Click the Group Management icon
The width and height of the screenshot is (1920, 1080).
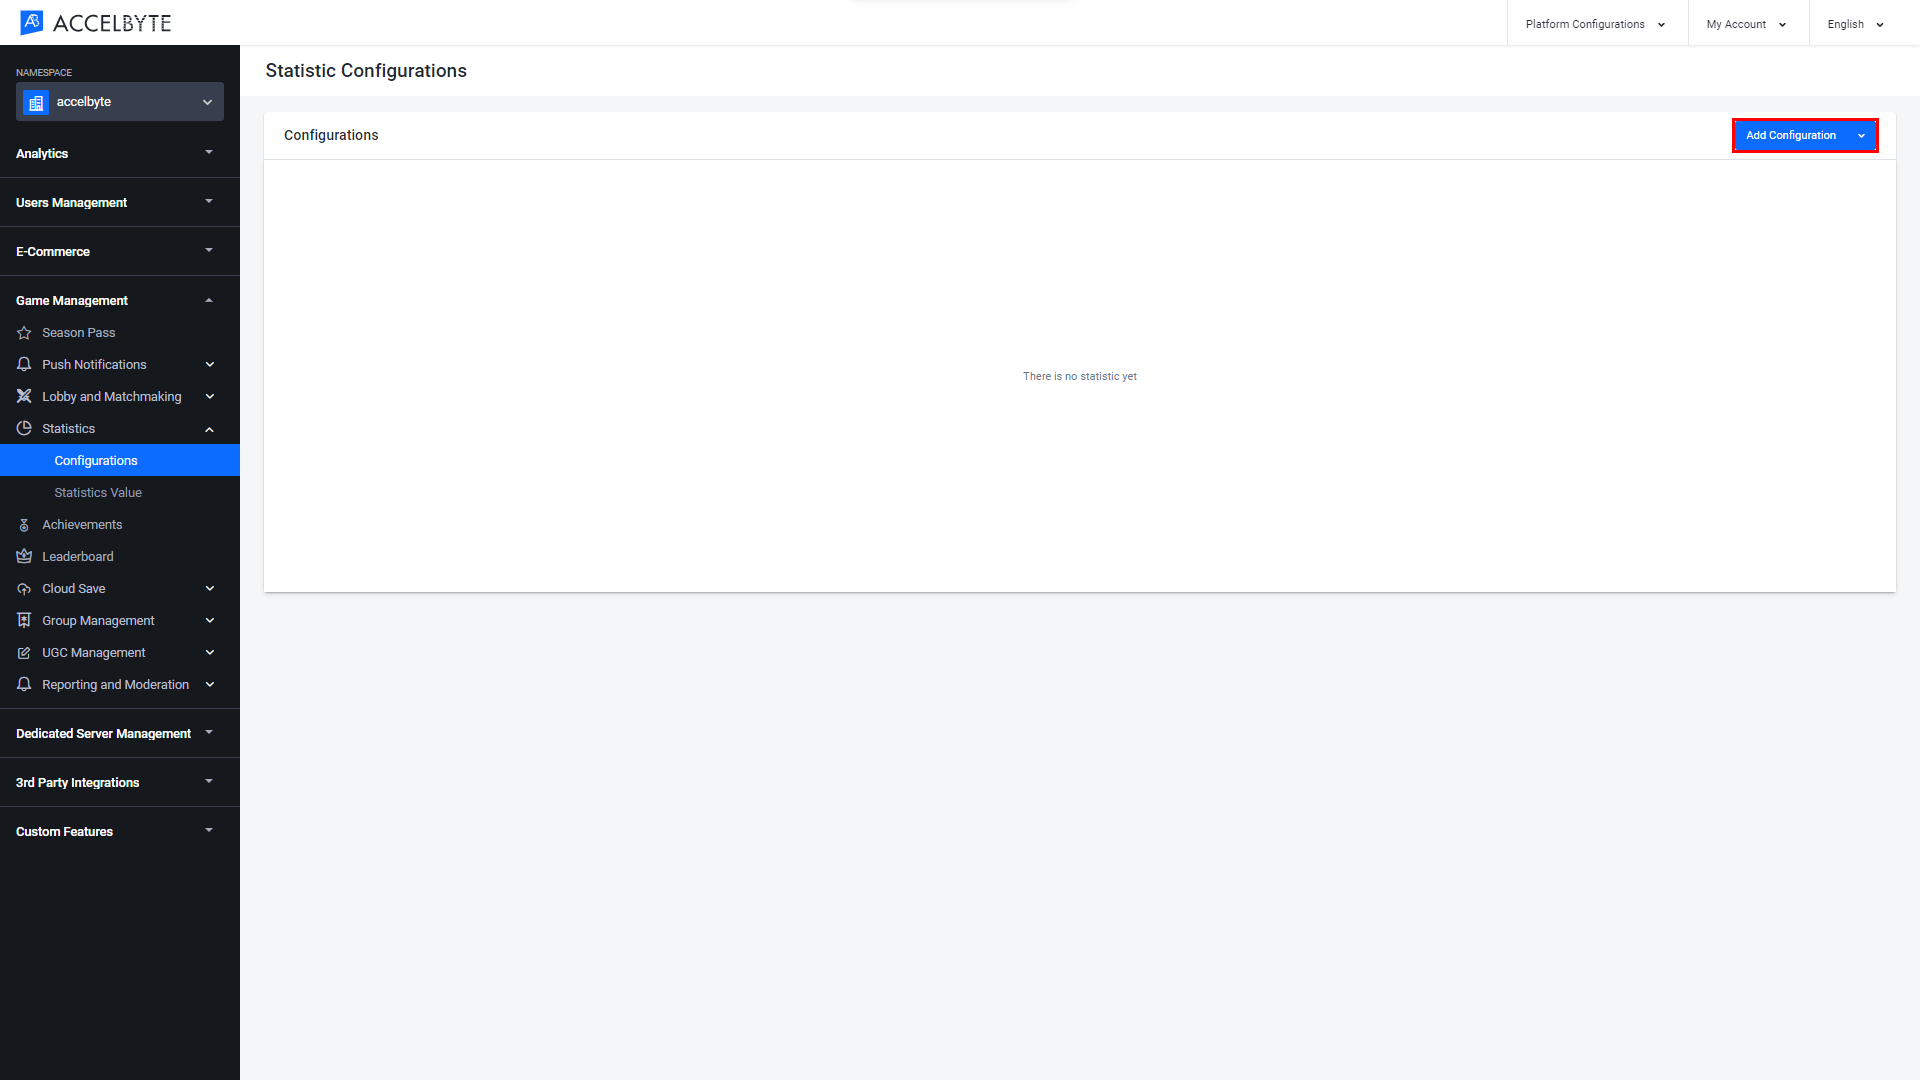(x=24, y=621)
